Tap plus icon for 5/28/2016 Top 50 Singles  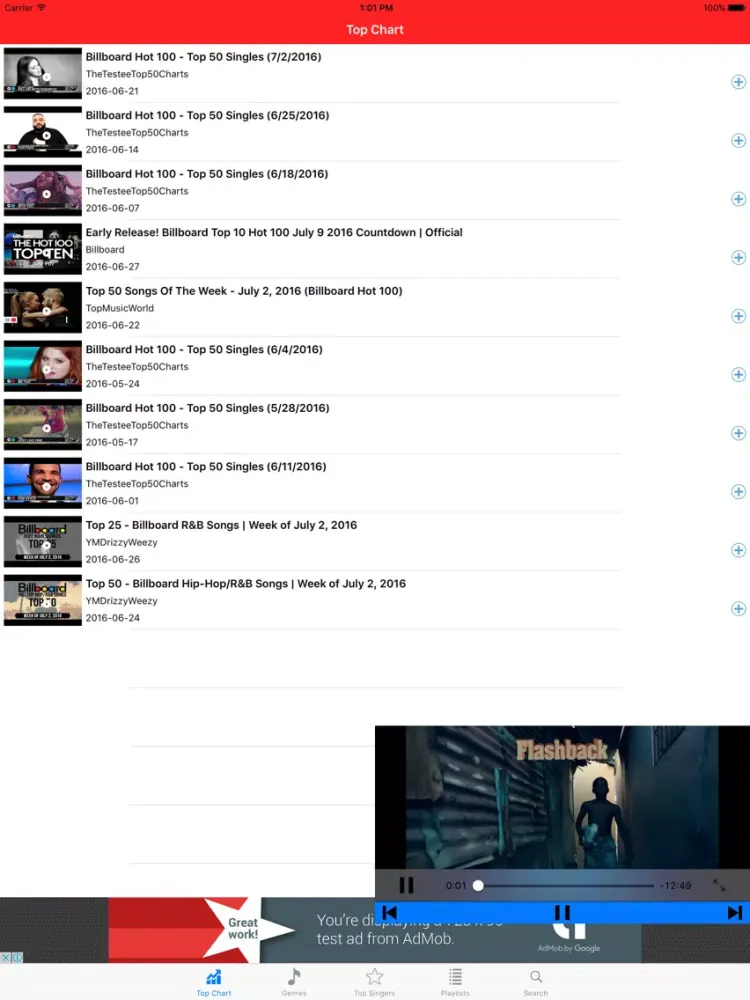[x=738, y=434]
